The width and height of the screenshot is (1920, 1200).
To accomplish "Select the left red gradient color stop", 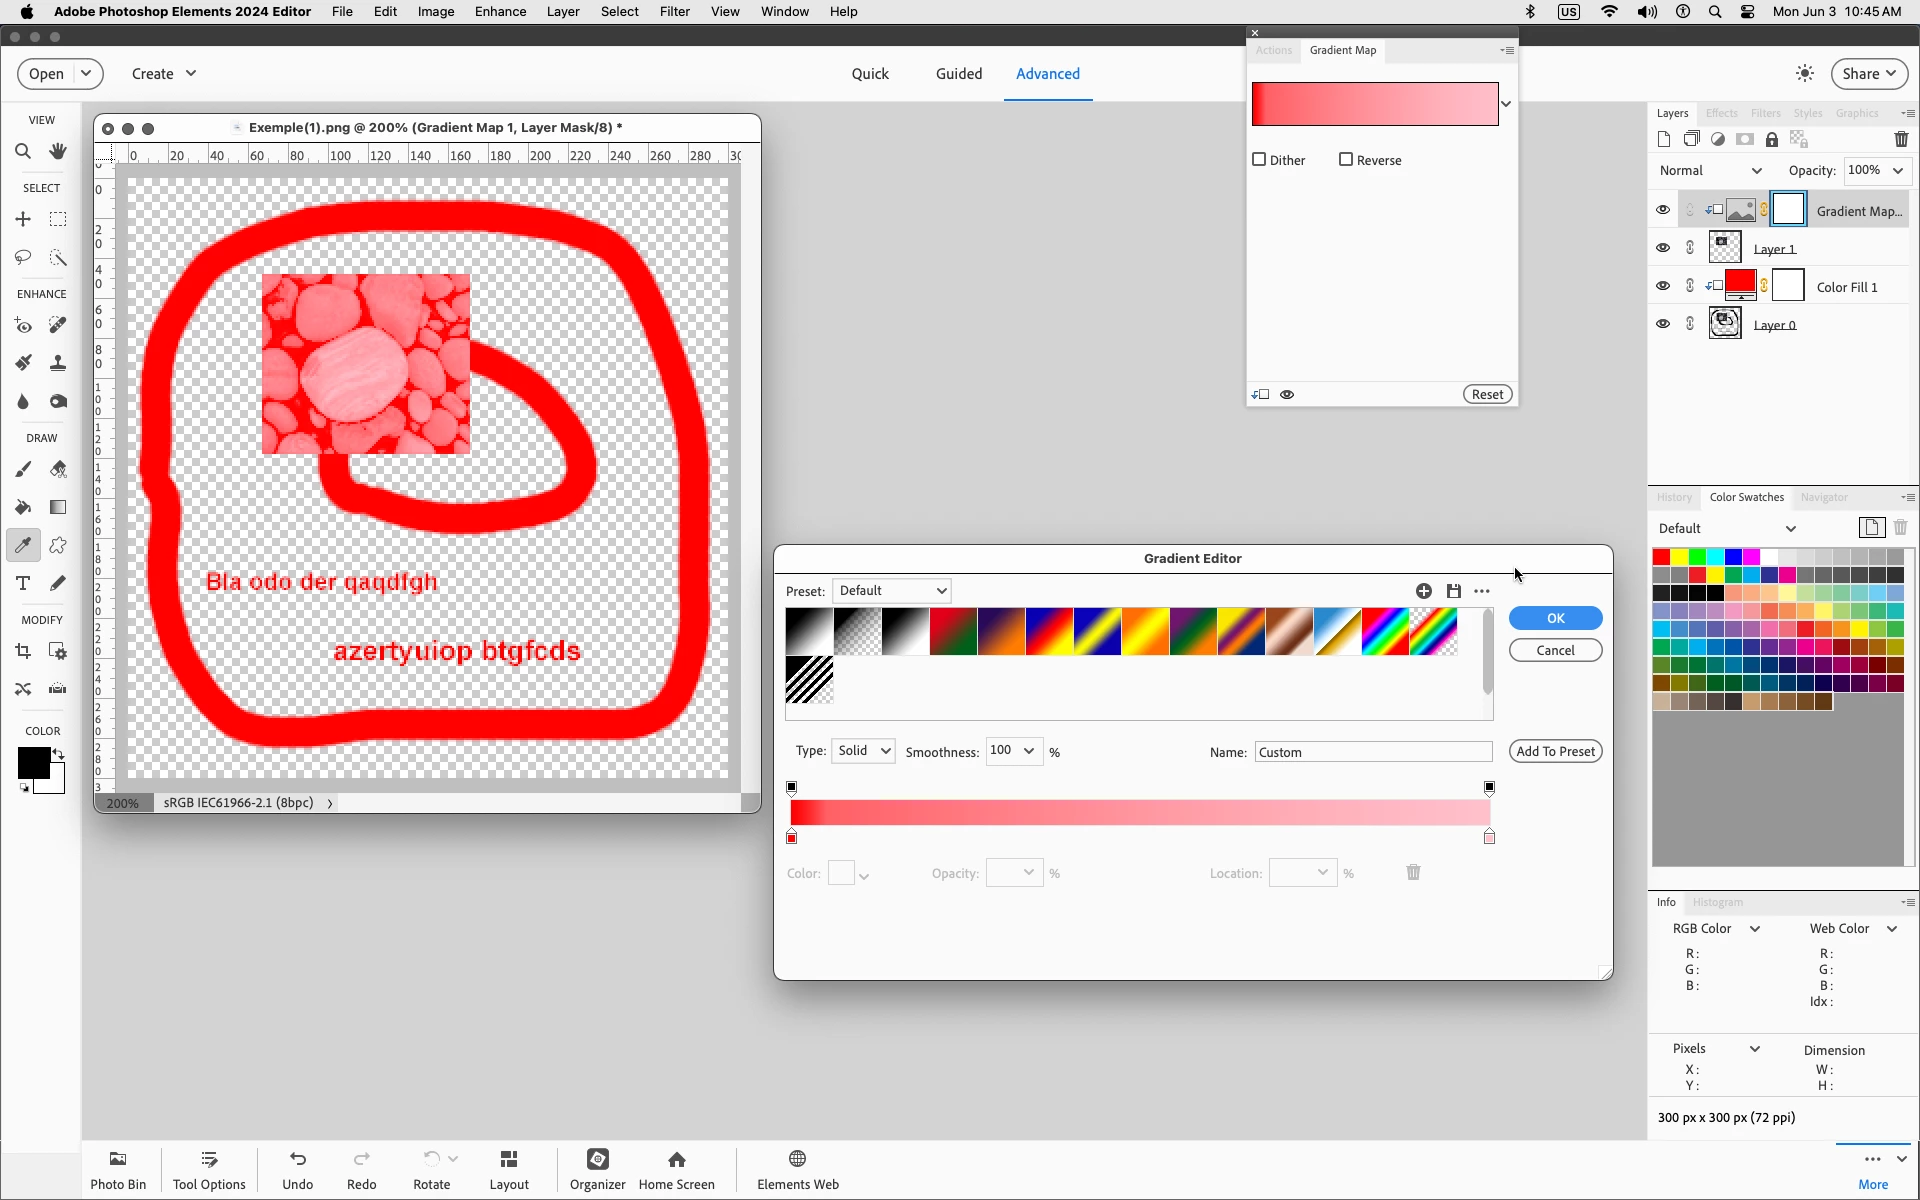I will coord(792,837).
